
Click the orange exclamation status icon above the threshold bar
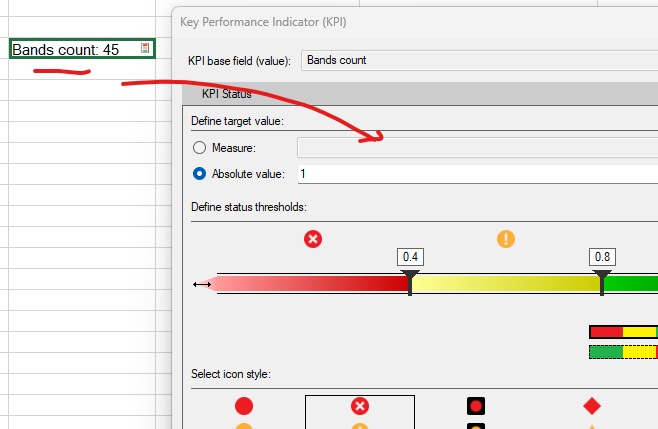tap(506, 239)
